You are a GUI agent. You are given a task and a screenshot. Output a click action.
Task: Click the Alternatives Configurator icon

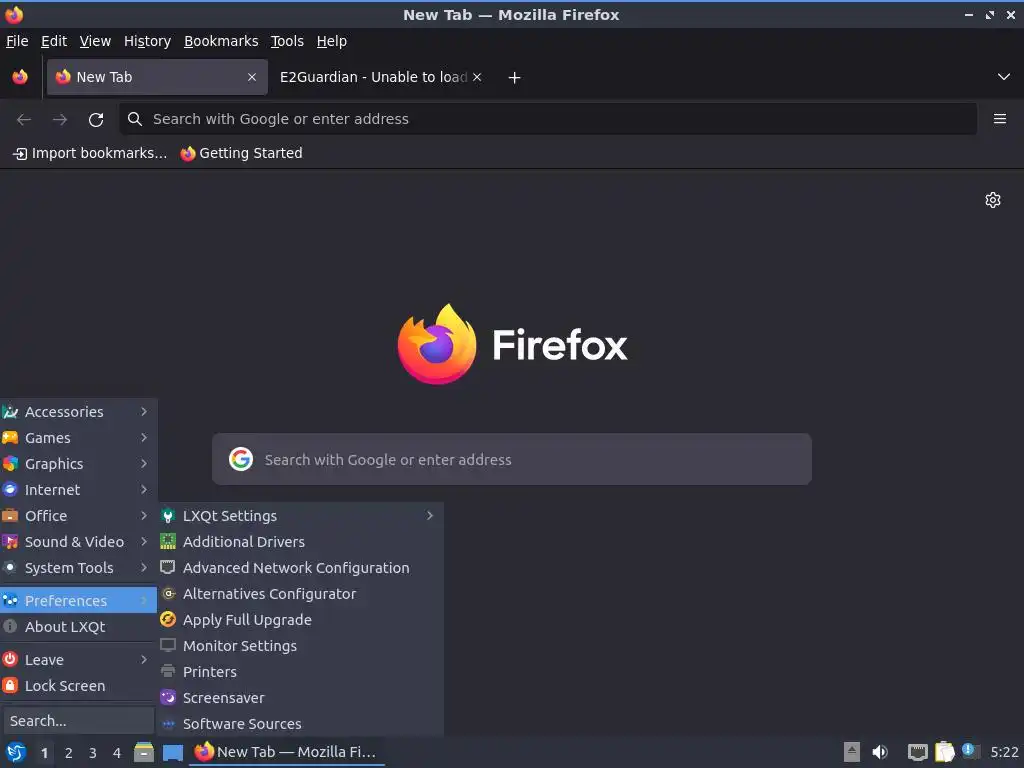(168, 594)
